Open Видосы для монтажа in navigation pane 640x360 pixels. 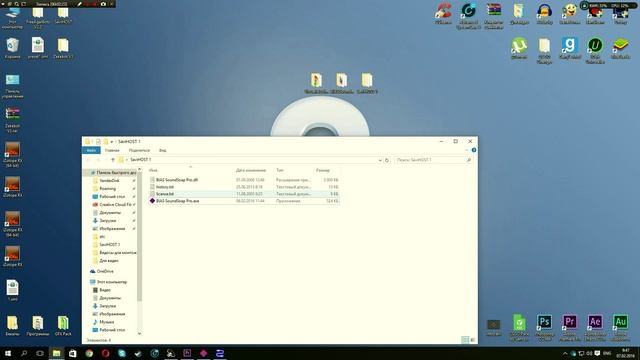click(118, 253)
